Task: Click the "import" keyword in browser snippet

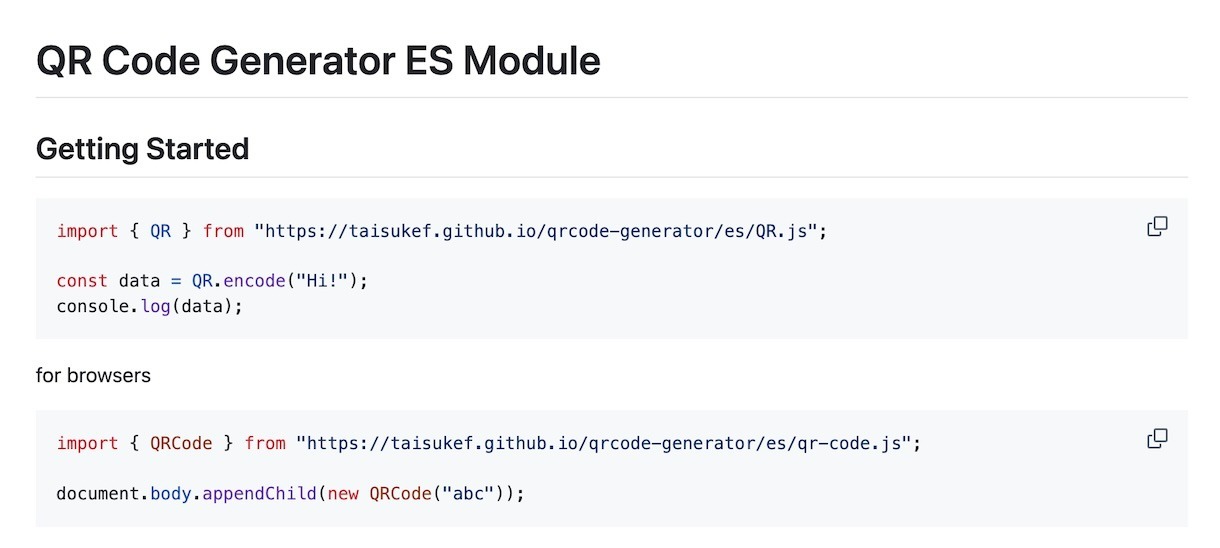Action: (x=87, y=442)
